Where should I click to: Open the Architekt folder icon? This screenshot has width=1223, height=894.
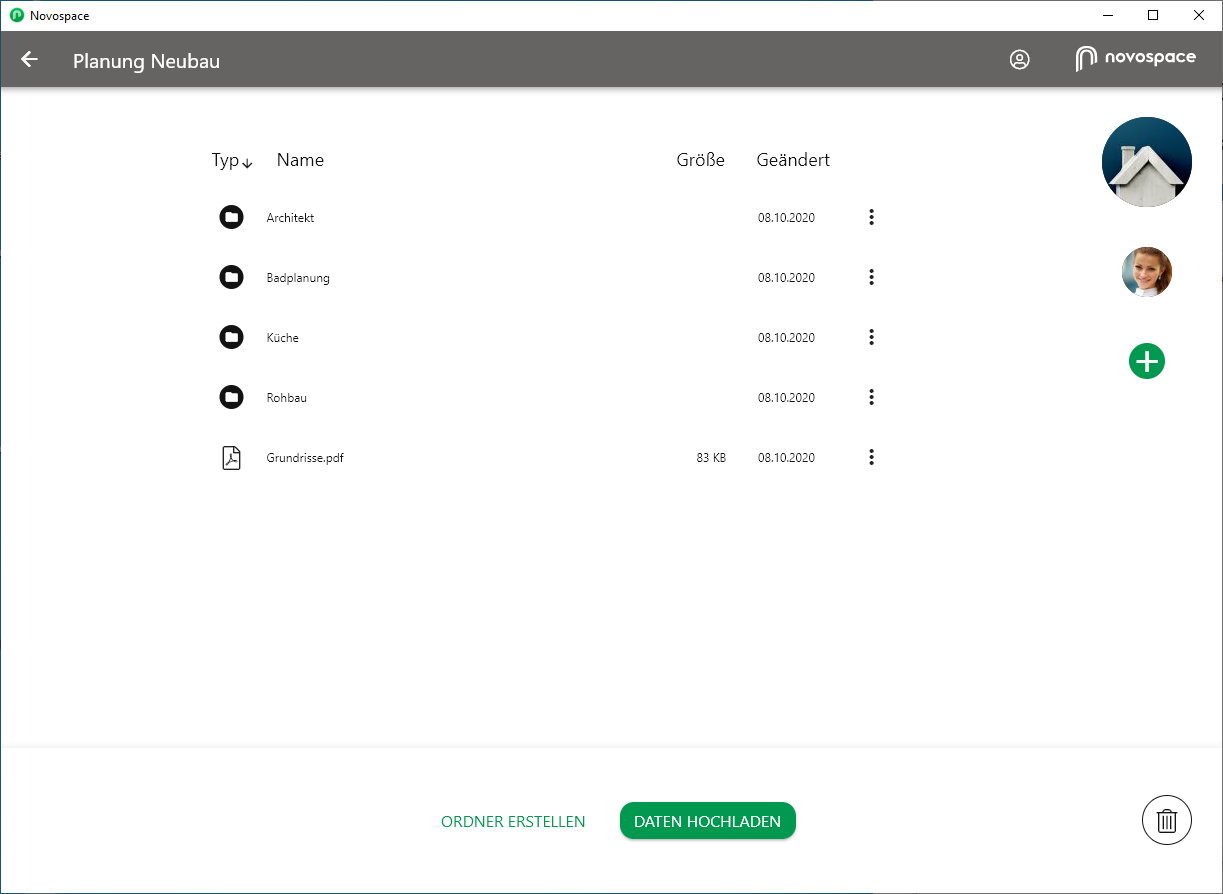[231, 217]
